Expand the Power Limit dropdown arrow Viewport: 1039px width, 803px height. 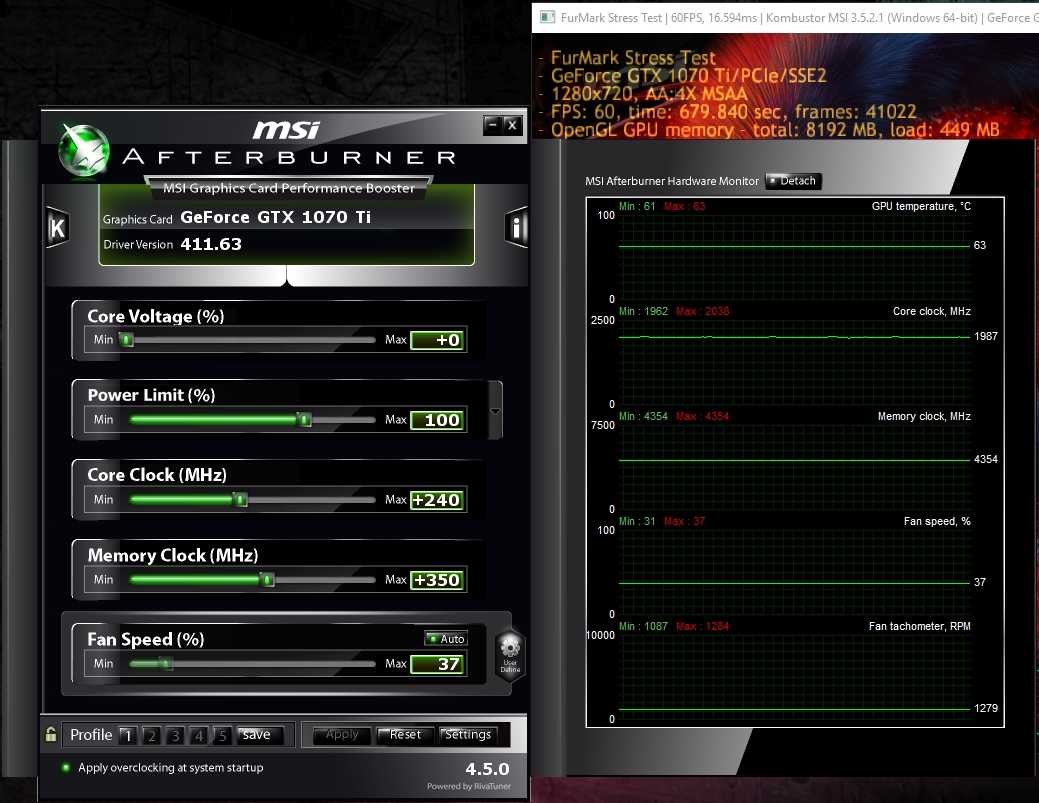click(495, 411)
